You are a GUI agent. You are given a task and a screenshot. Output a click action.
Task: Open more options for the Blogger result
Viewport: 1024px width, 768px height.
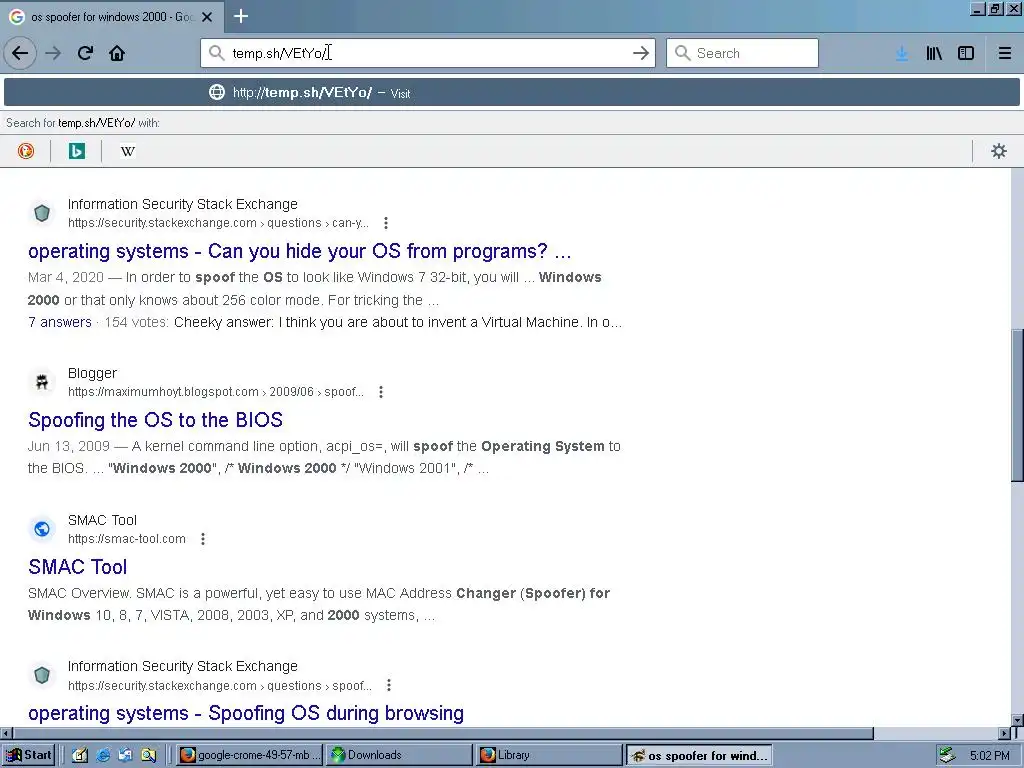pos(381,392)
